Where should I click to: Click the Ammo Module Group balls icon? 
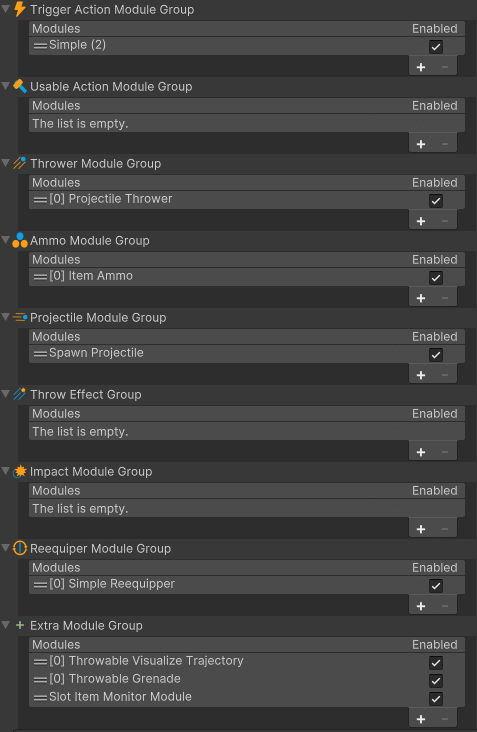(20, 240)
